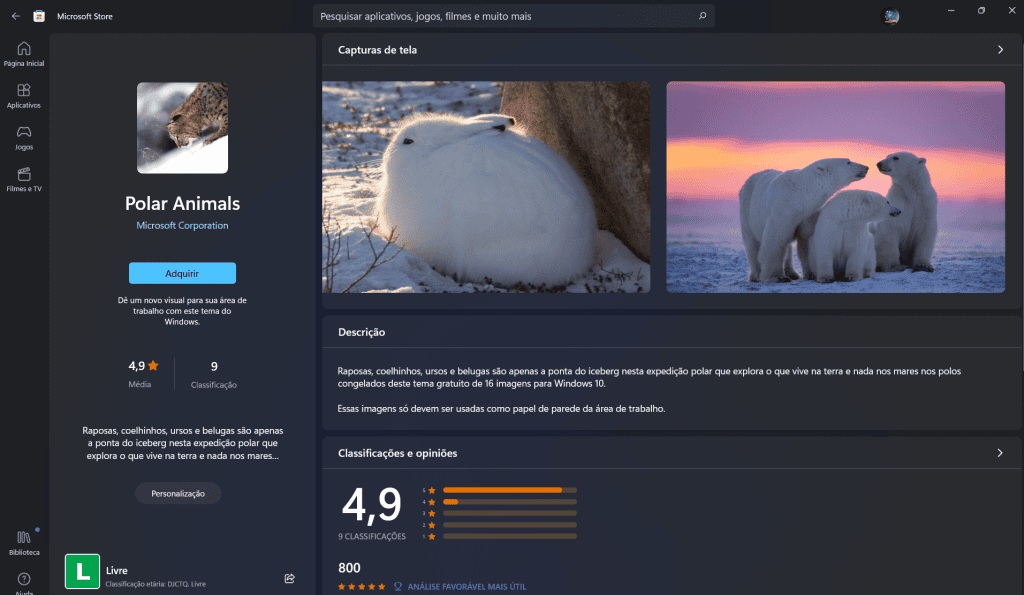The width and height of the screenshot is (1024, 595).
Task: Go back using the back arrow
Action: [x=16, y=16]
